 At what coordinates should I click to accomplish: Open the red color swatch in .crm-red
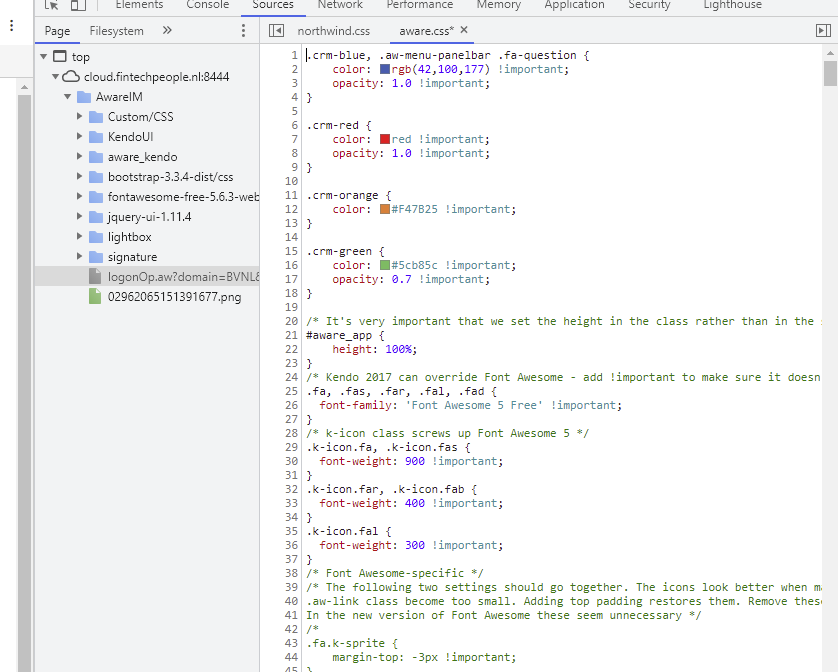(385, 139)
